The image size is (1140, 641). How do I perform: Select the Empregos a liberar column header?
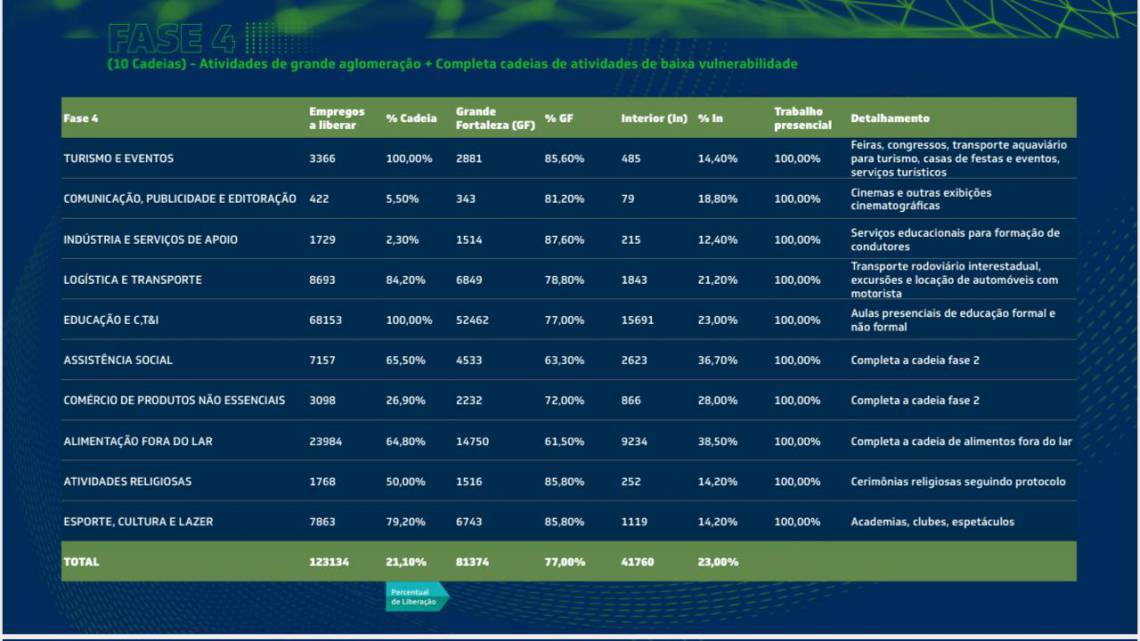click(337, 118)
